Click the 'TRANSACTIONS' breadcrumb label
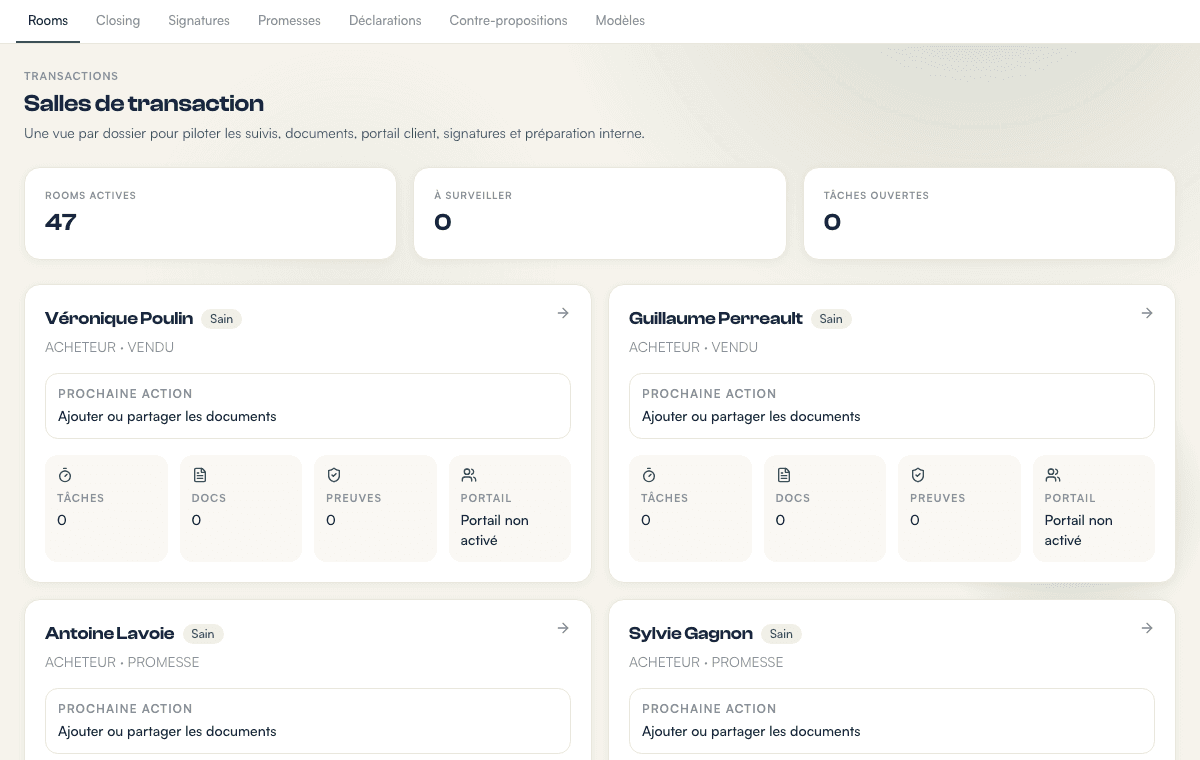Image resolution: width=1200 pixels, height=760 pixels. [x=71, y=76]
